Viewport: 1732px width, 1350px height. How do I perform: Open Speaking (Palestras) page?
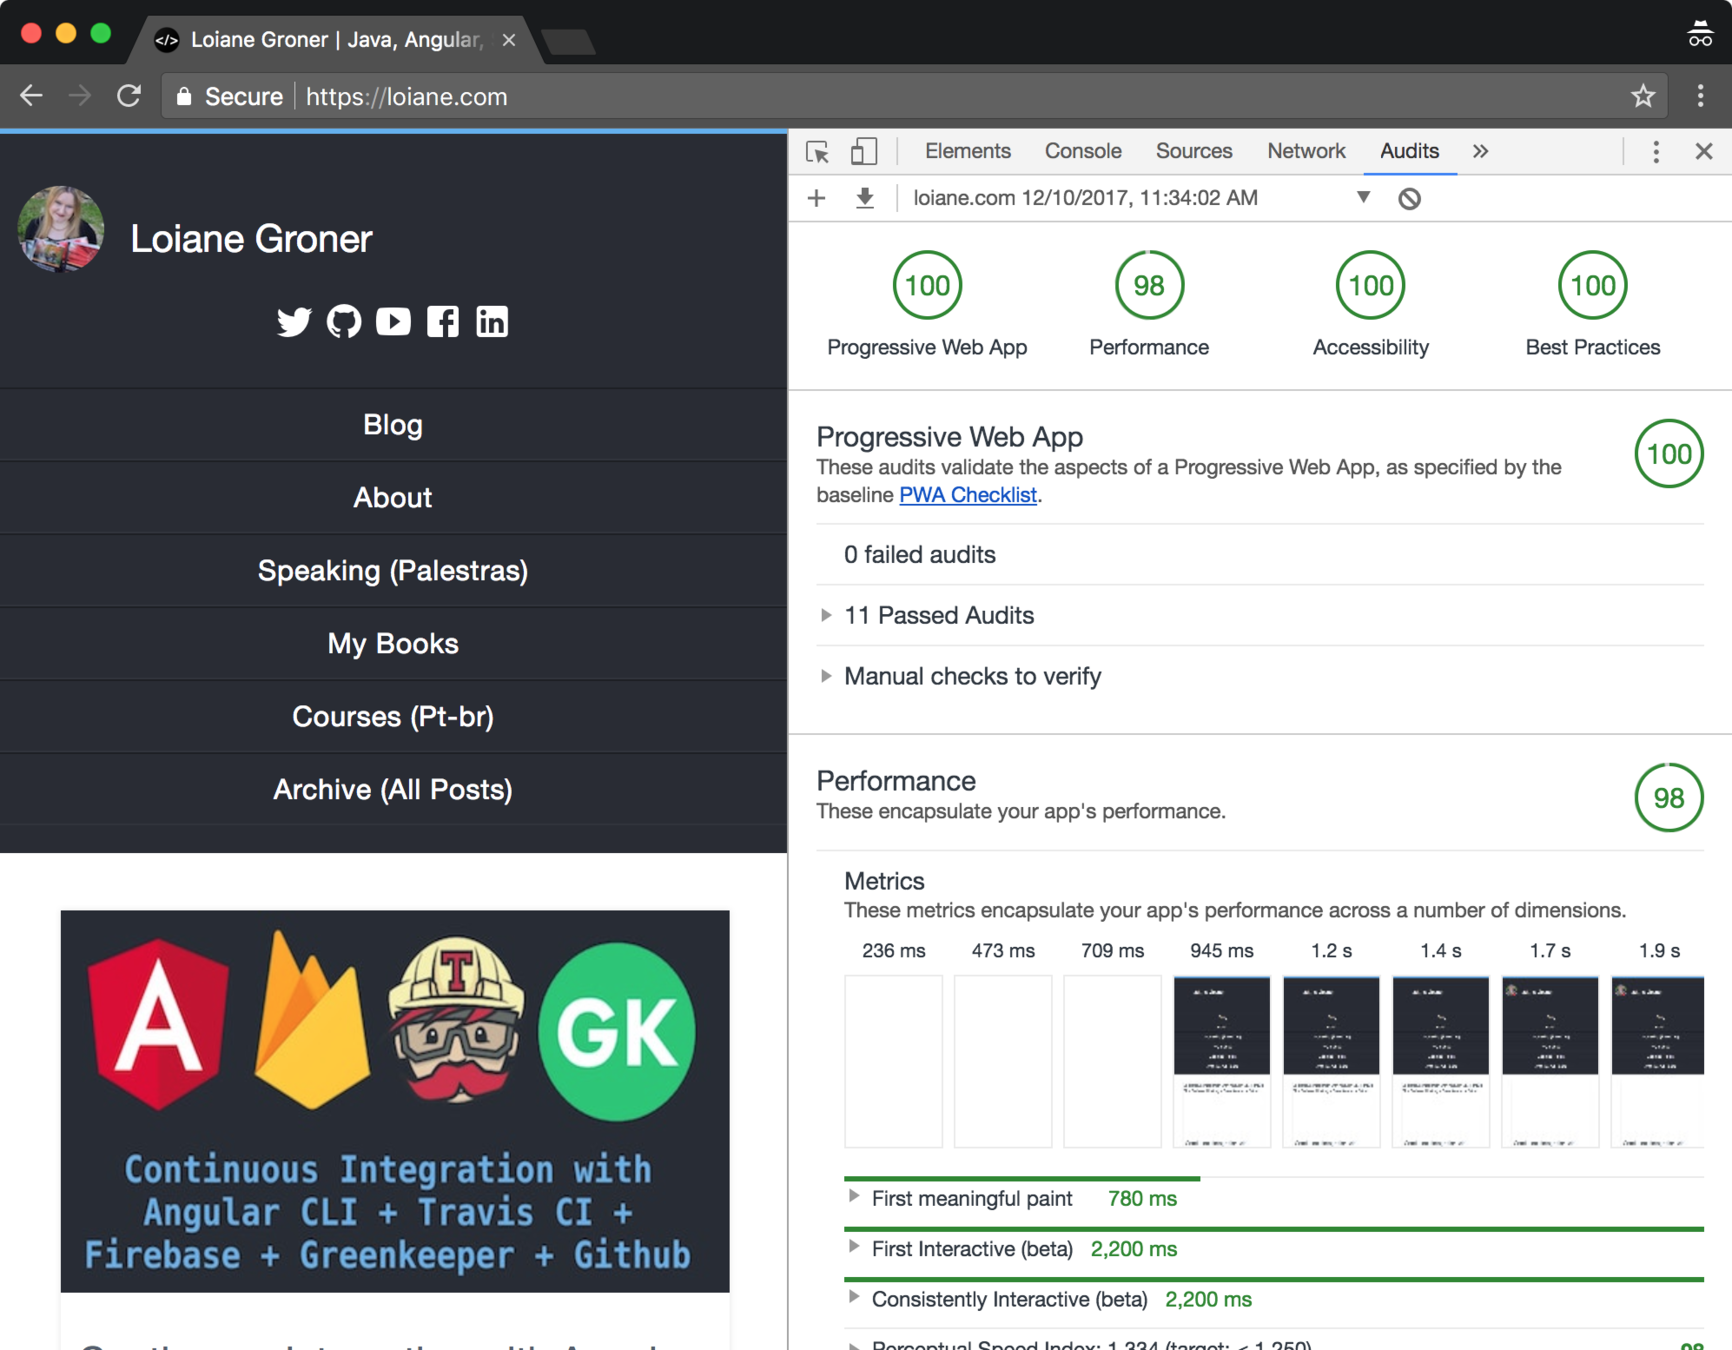pyautogui.click(x=393, y=571)
